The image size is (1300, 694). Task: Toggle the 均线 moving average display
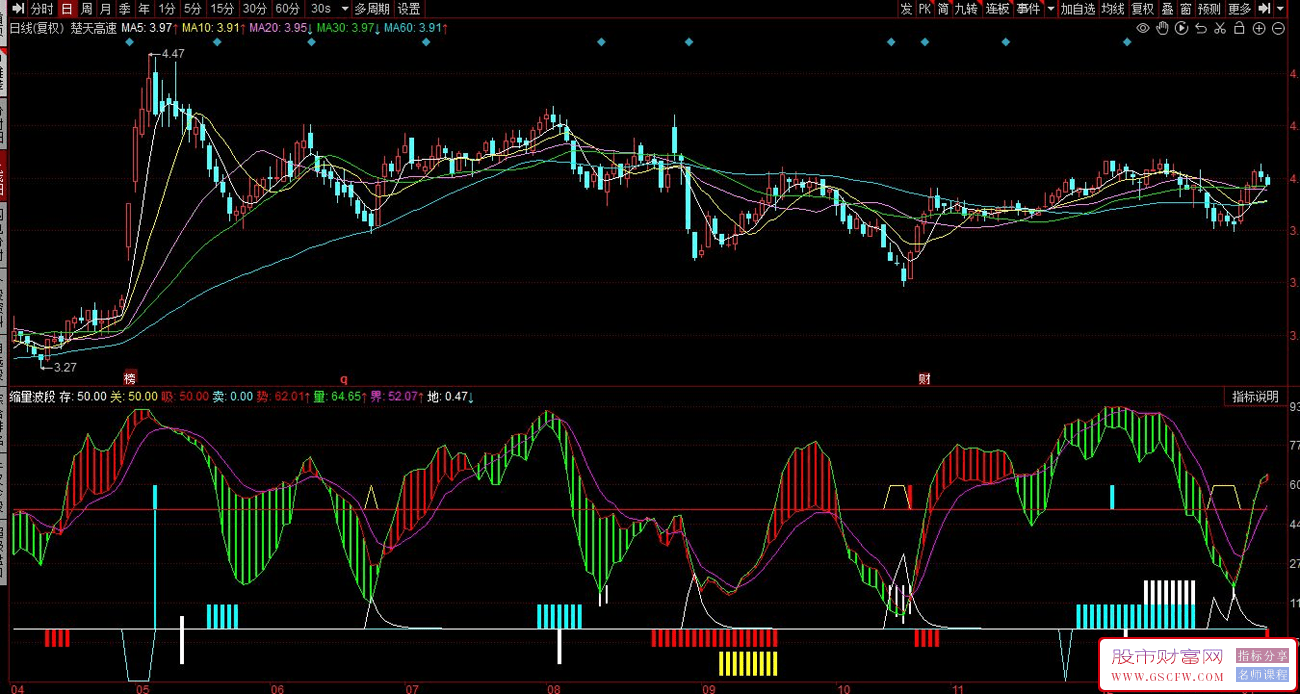coord(1112,9)
